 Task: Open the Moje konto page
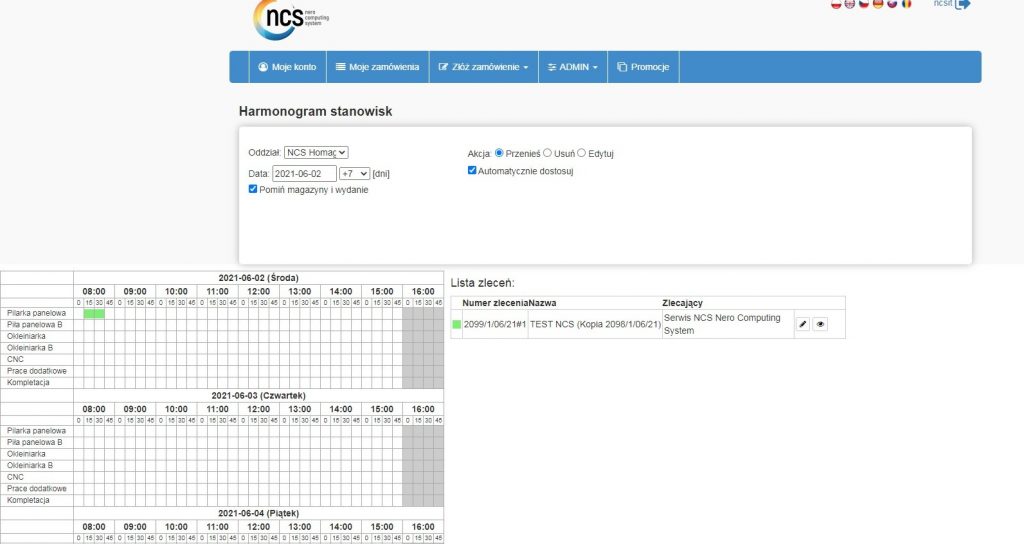coord(287,67)
